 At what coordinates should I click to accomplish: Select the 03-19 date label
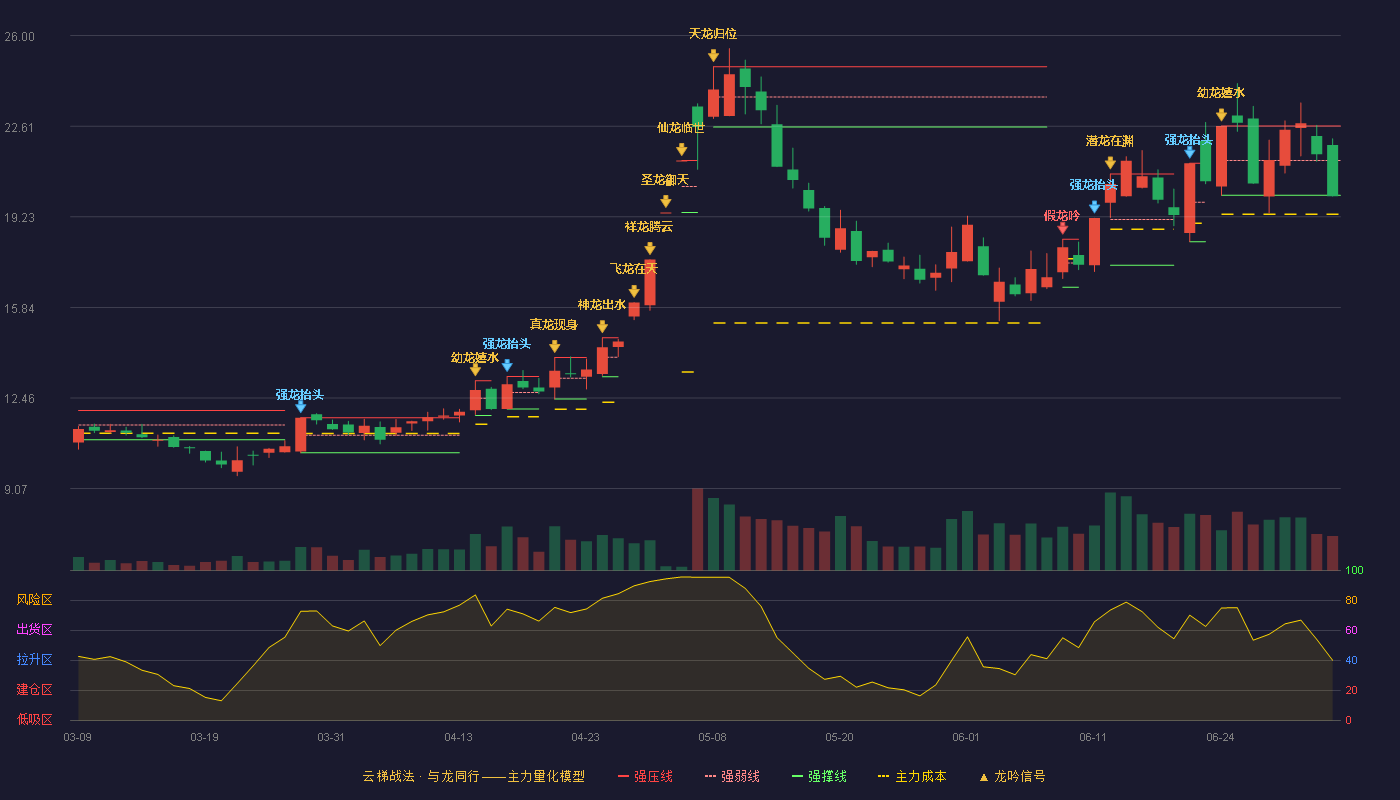pyautogui.click(x=204, y=737)
